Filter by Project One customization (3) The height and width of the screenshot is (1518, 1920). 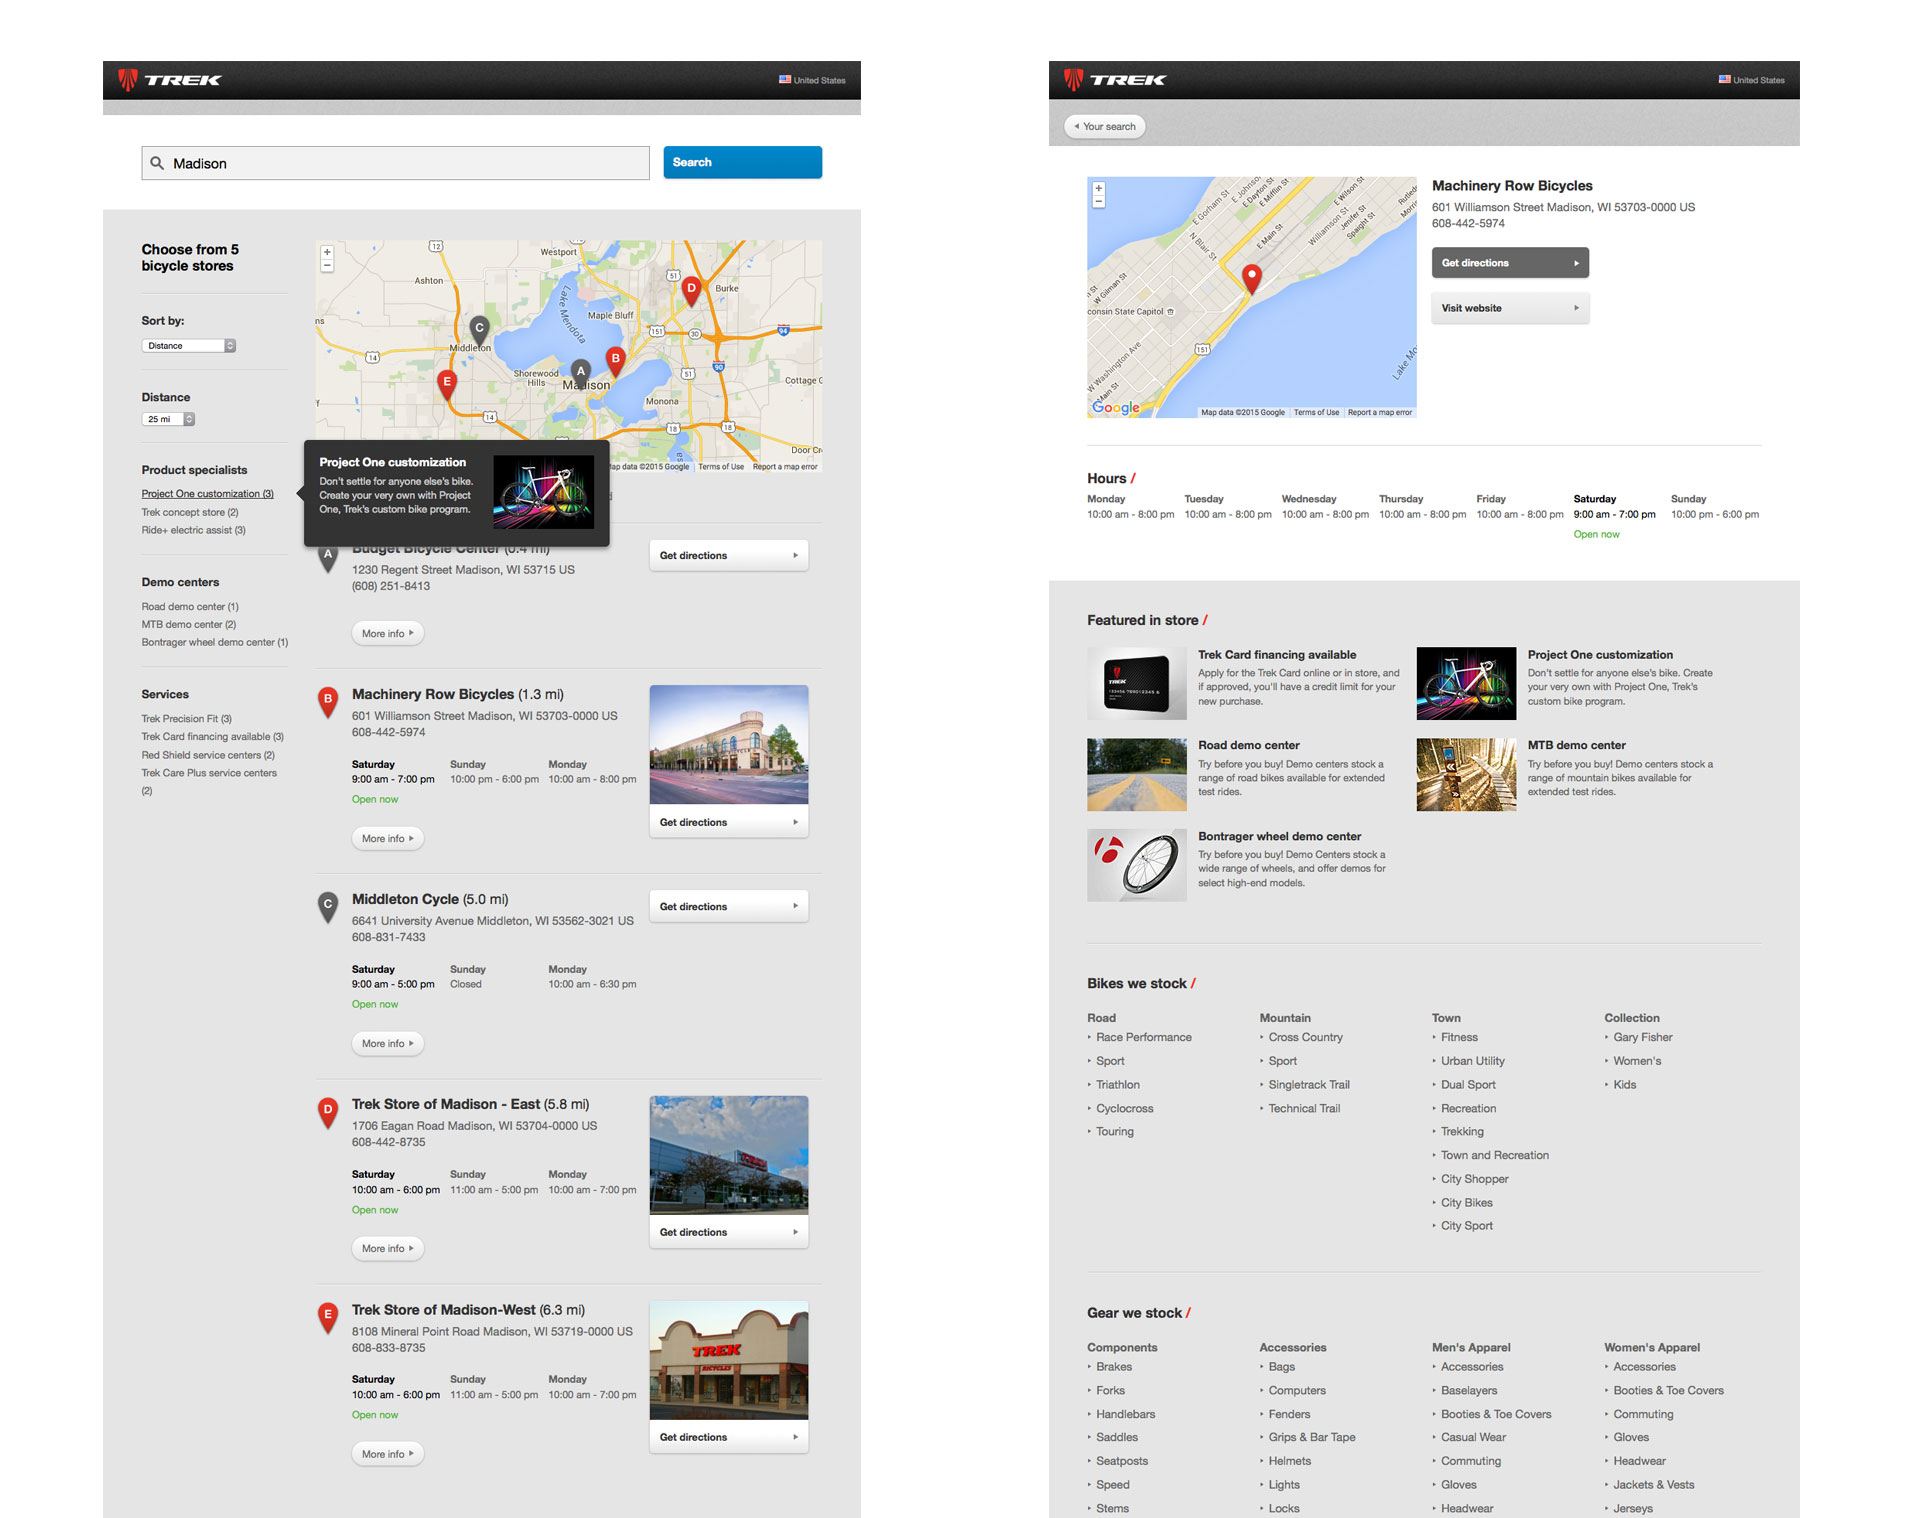pos(208,494)
